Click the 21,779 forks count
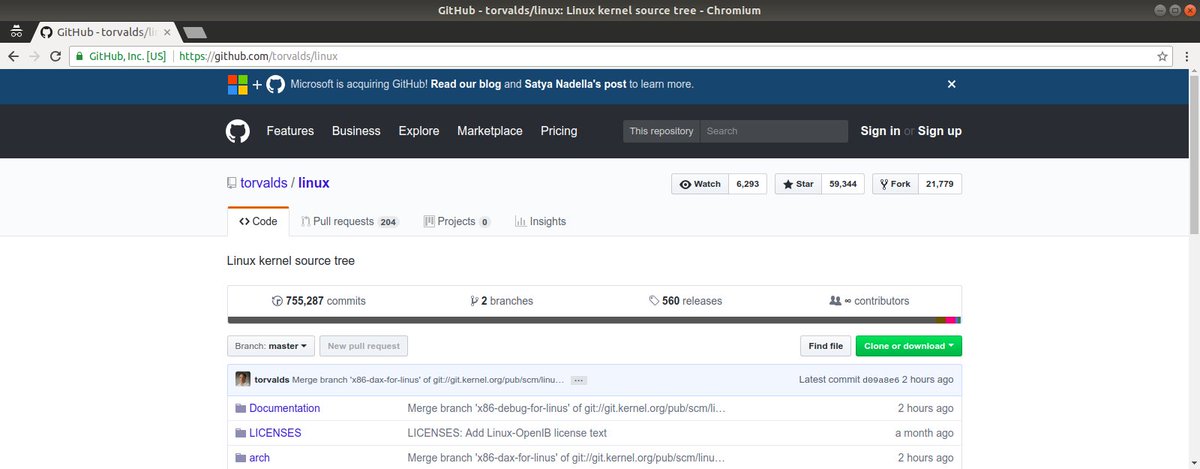Screen dimensions: 1200x469 point(940,184)
